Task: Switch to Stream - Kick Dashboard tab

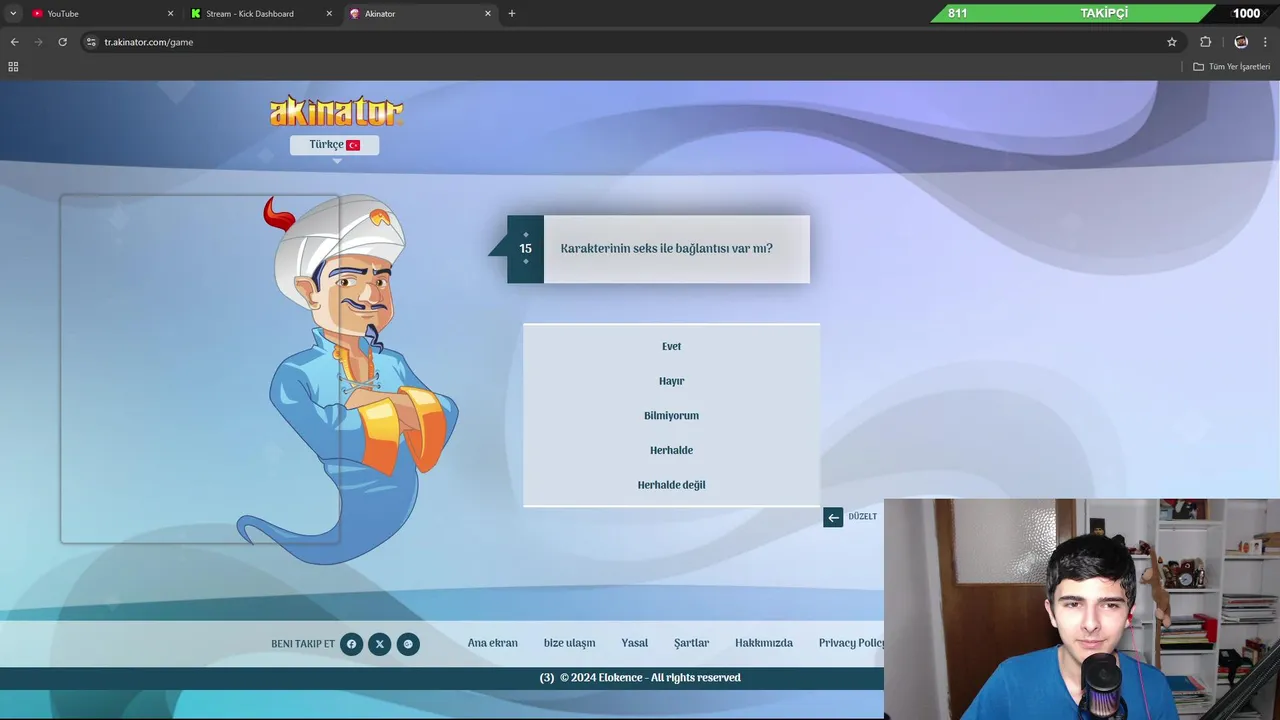Action: point(258,14)
